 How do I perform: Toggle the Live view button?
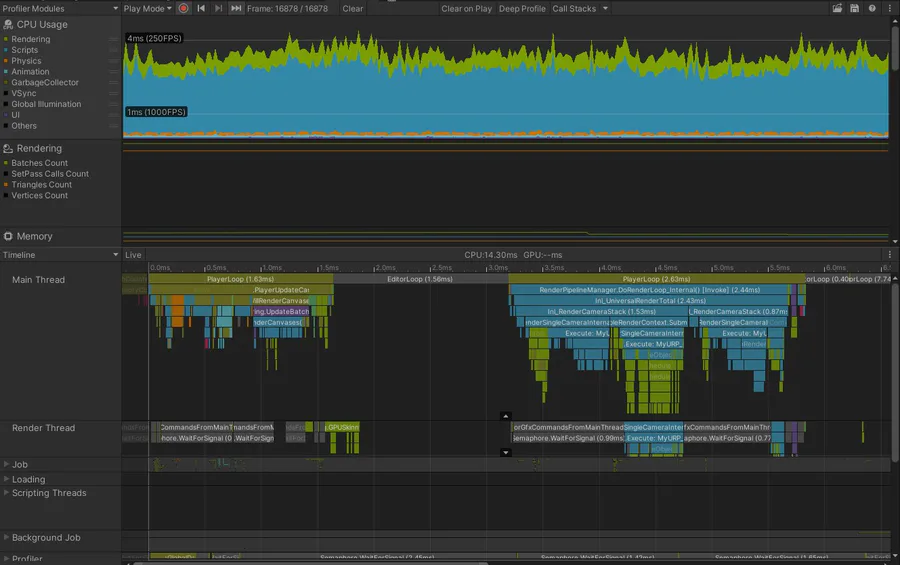[x=133, y=255]
